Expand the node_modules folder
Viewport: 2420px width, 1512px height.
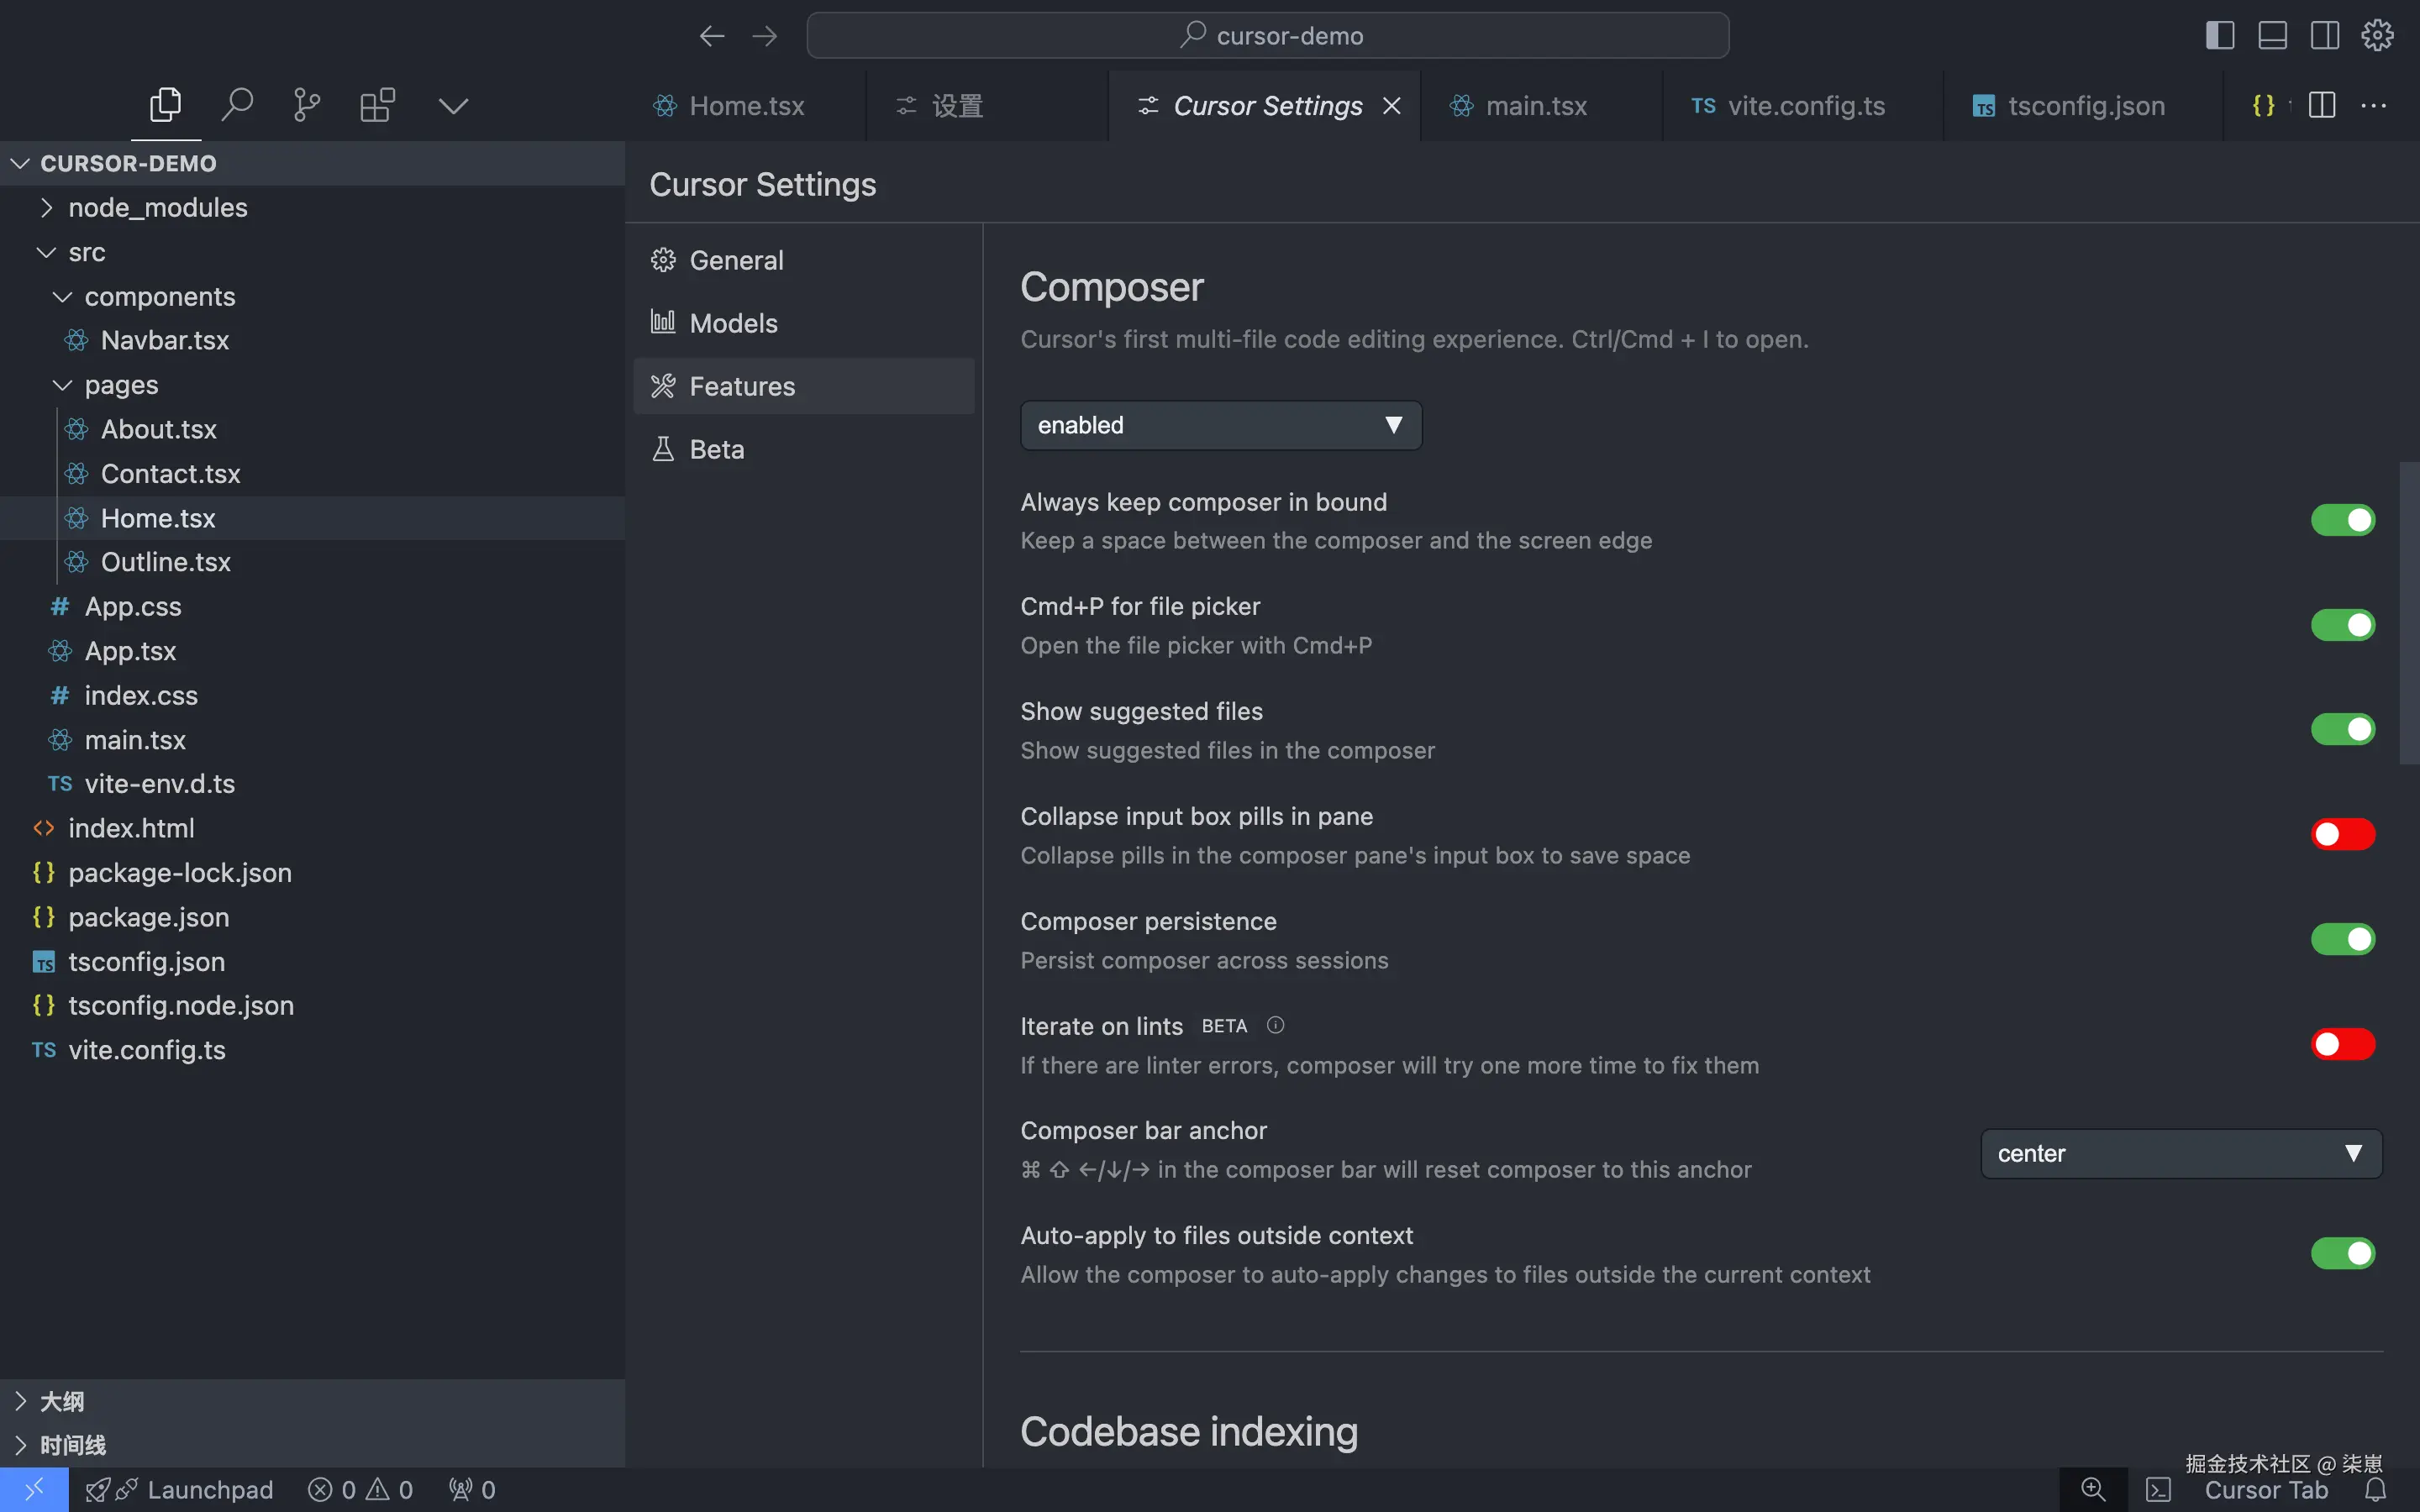click(157, 208)
